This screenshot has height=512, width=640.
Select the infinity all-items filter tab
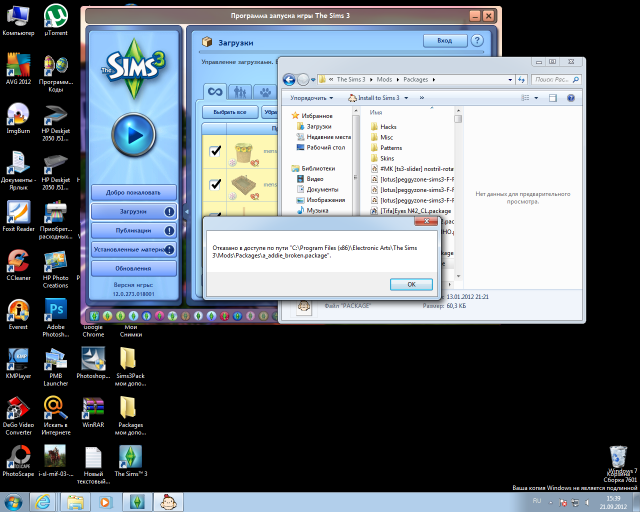click(215, 91)
